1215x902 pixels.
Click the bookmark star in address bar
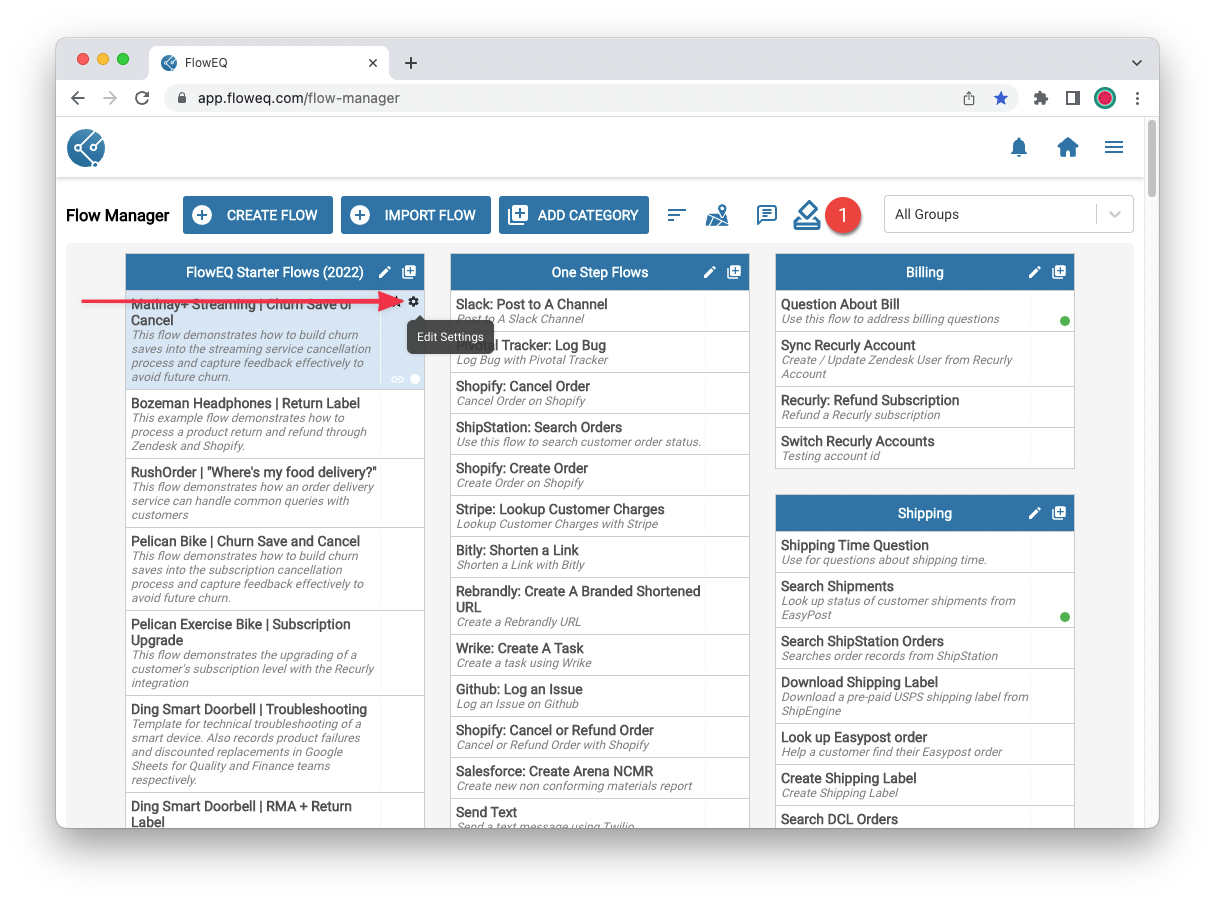[1000, 98]
